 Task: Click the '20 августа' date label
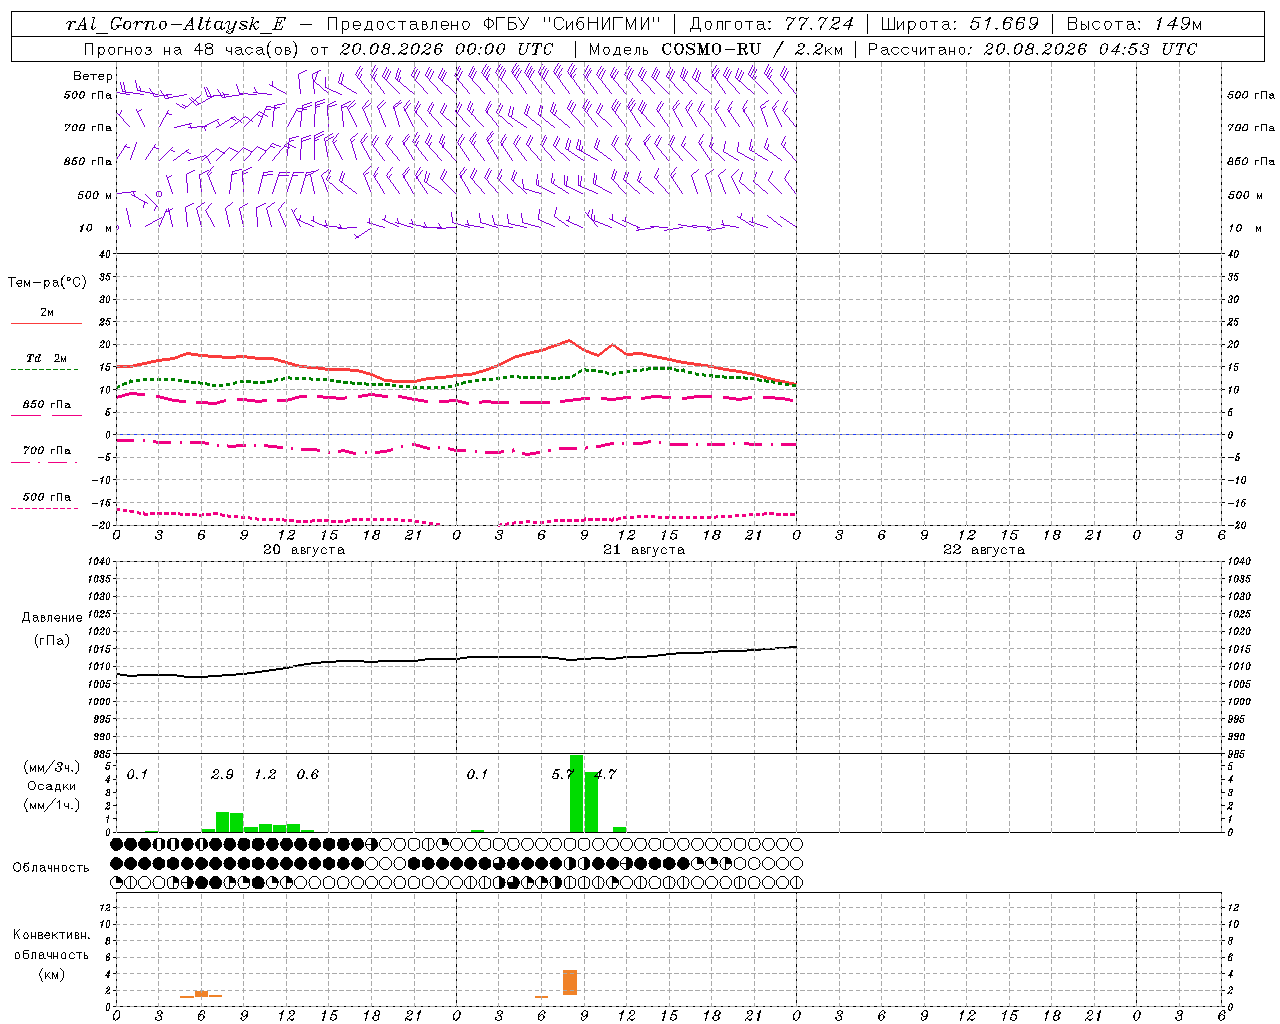point(304,549)
